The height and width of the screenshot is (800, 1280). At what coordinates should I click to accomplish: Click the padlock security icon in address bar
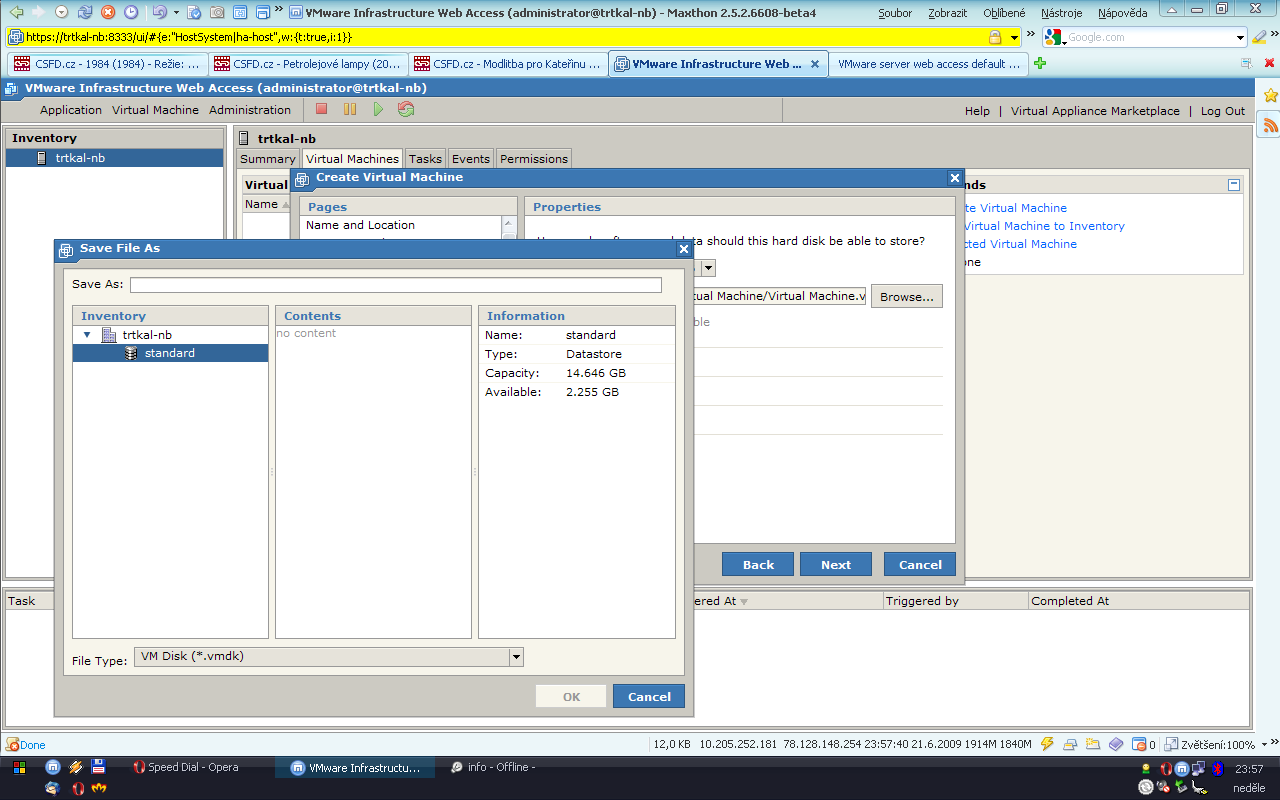click(996, 37)
